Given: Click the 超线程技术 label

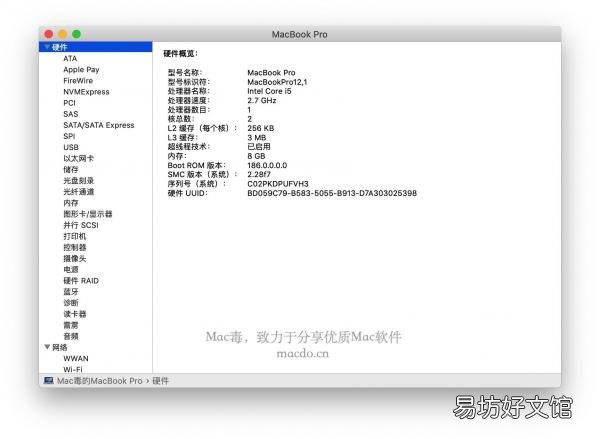Looking at the screenshot, I should (x=189, y=147).
